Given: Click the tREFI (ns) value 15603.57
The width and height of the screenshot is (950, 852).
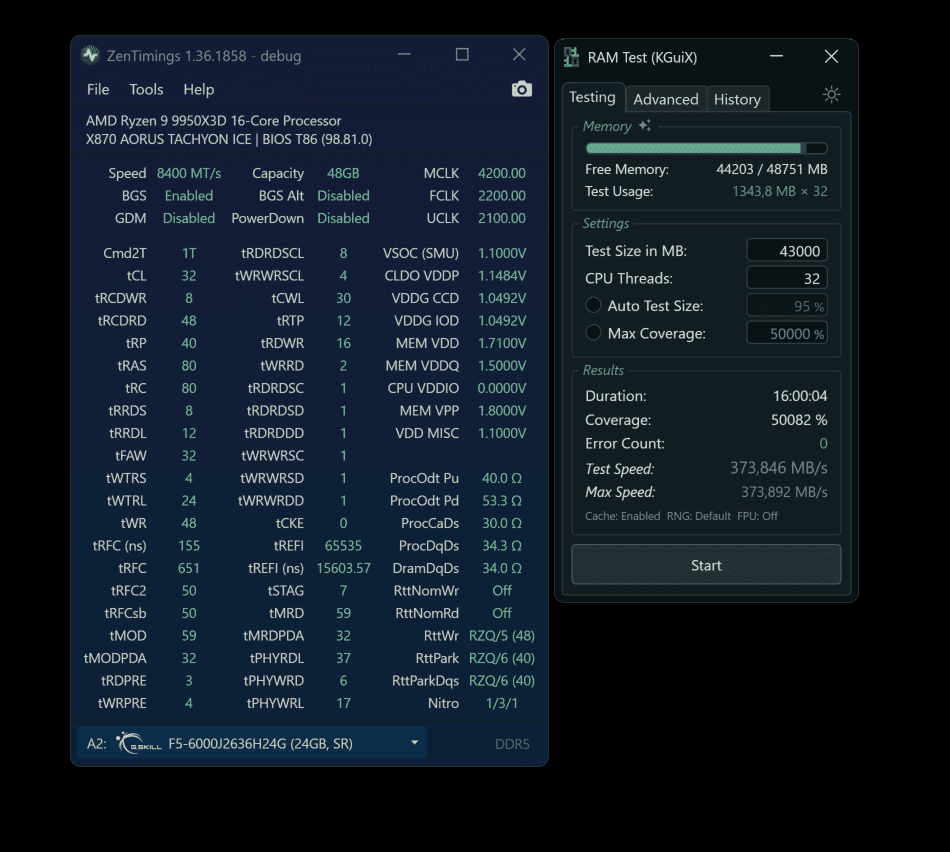Looking at the screenshot, I should click(x=343, y=568).
